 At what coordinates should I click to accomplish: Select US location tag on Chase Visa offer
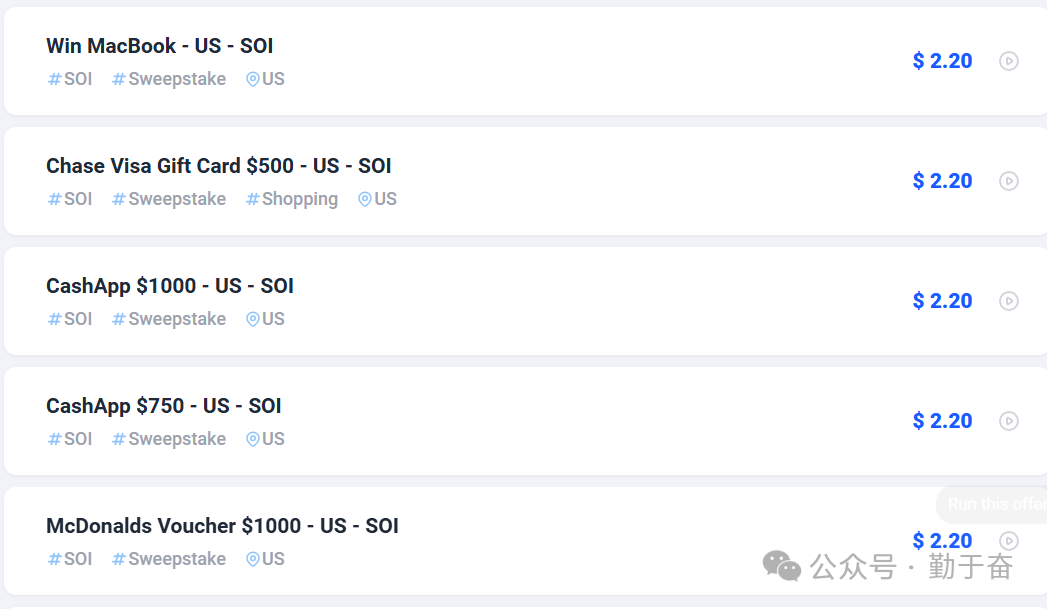[377, 199]
